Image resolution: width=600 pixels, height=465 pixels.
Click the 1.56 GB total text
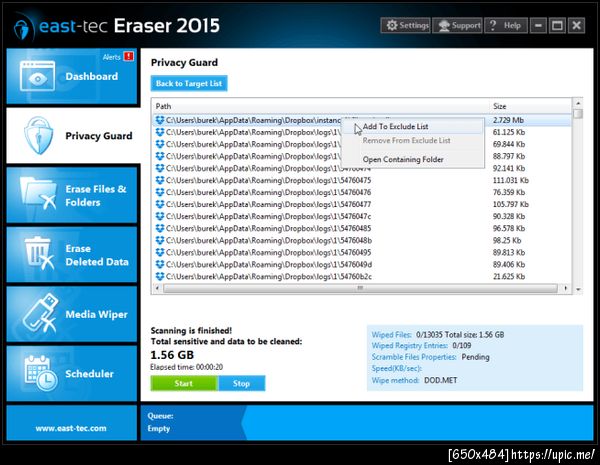tap(172, 355)
